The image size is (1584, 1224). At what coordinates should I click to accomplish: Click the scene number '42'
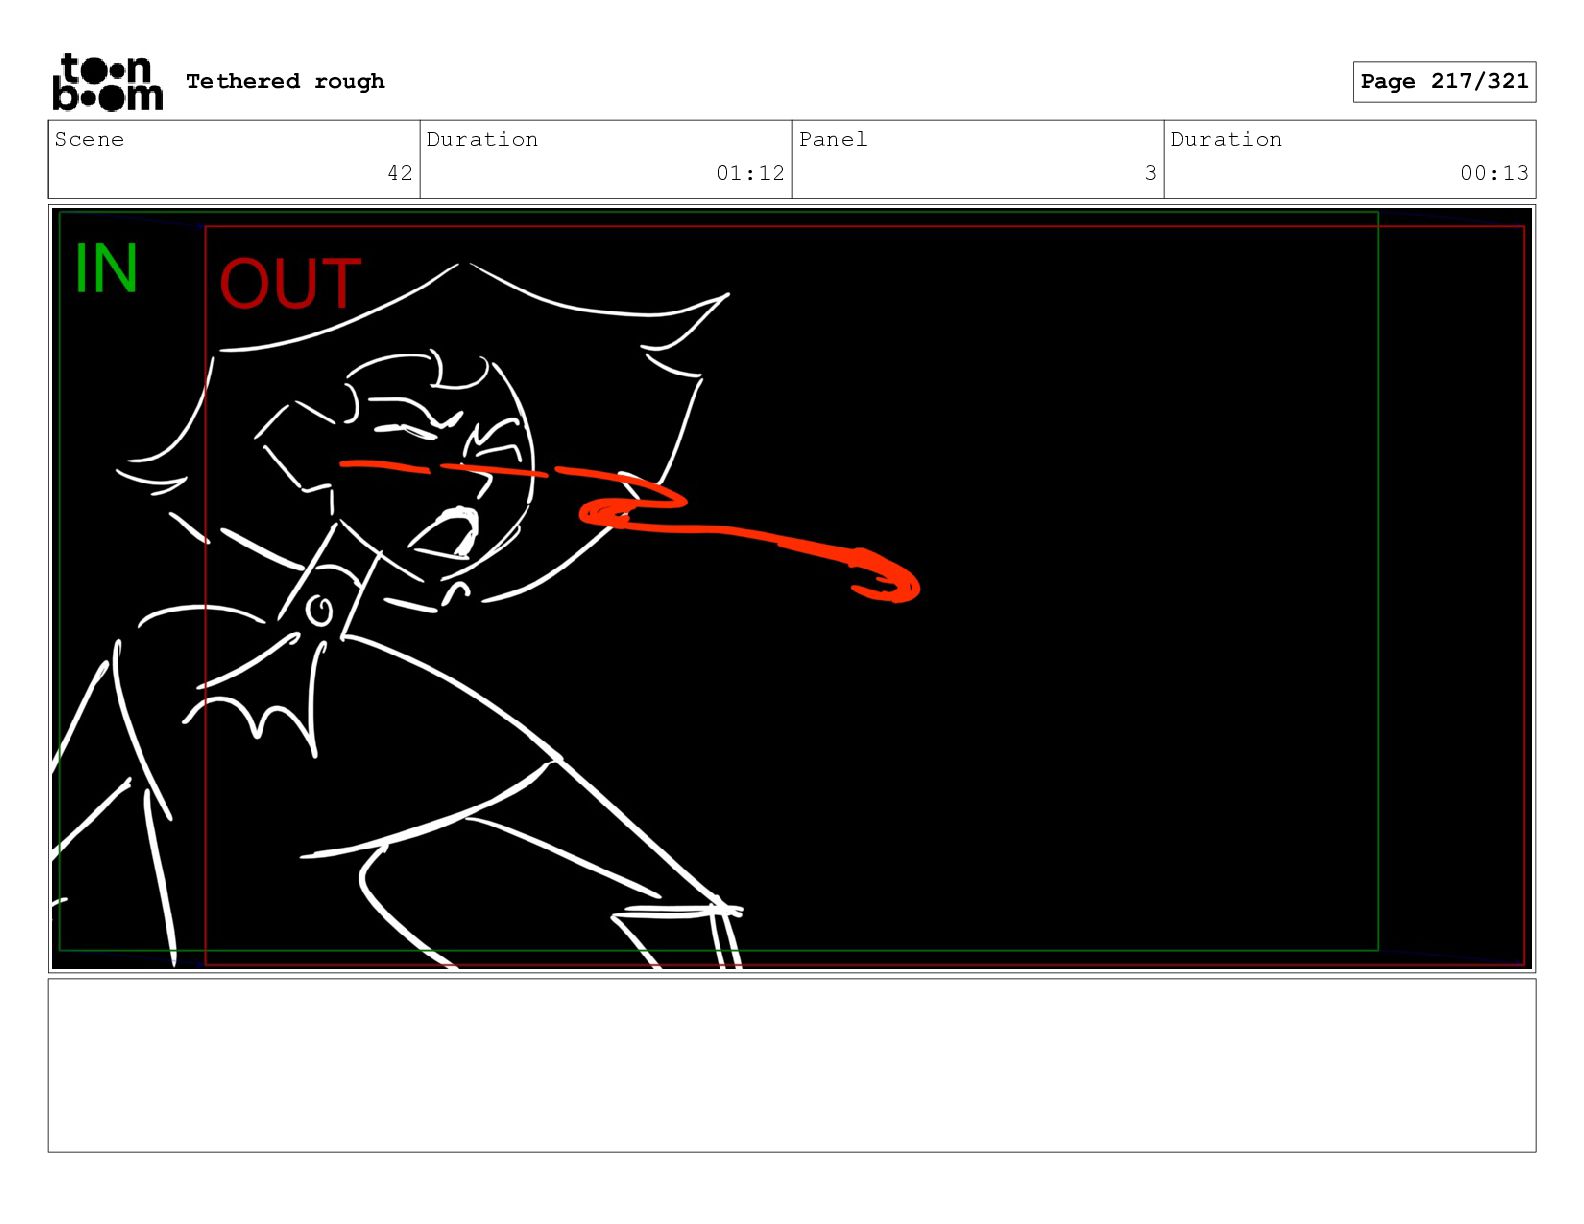pyautogui.click(x=400, y=173)
